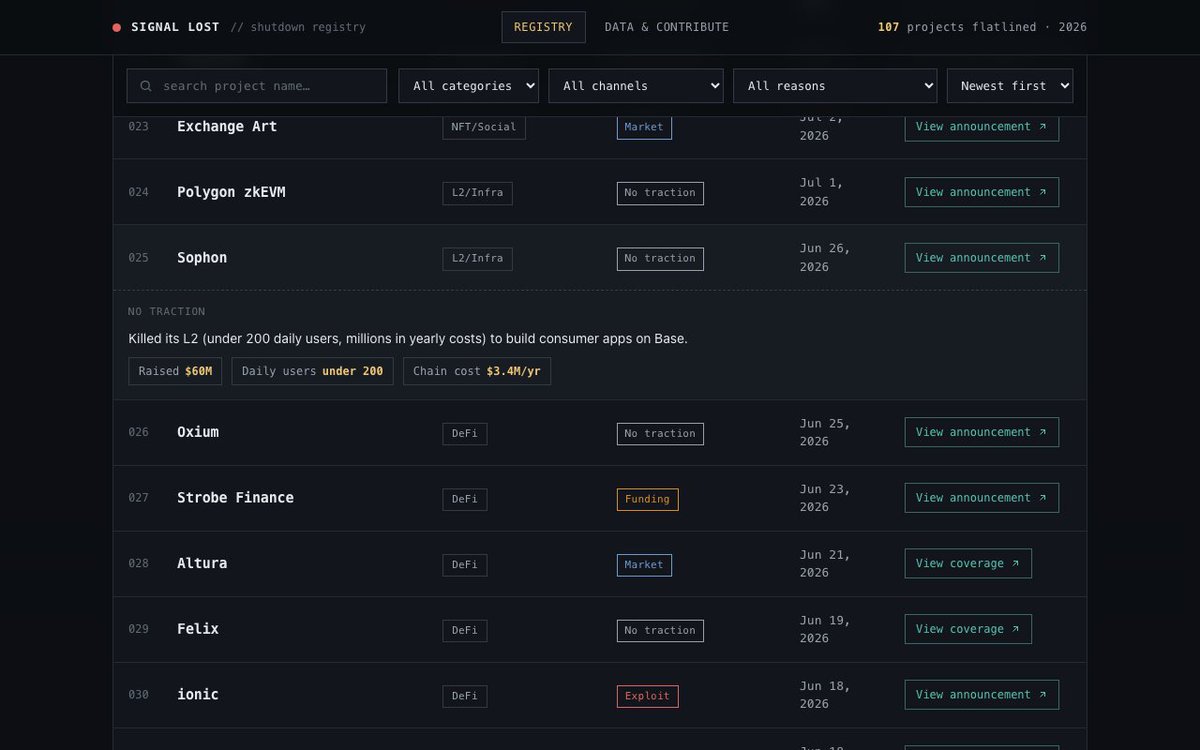Click the magnifier icon in the search box

(146, 86)
